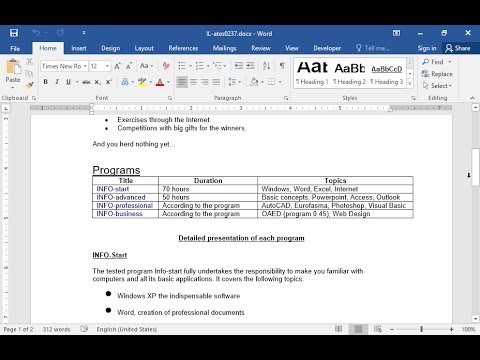Screen dimensions: 480x360
Task: Switch to the Design tab
Action: (111, 48)
